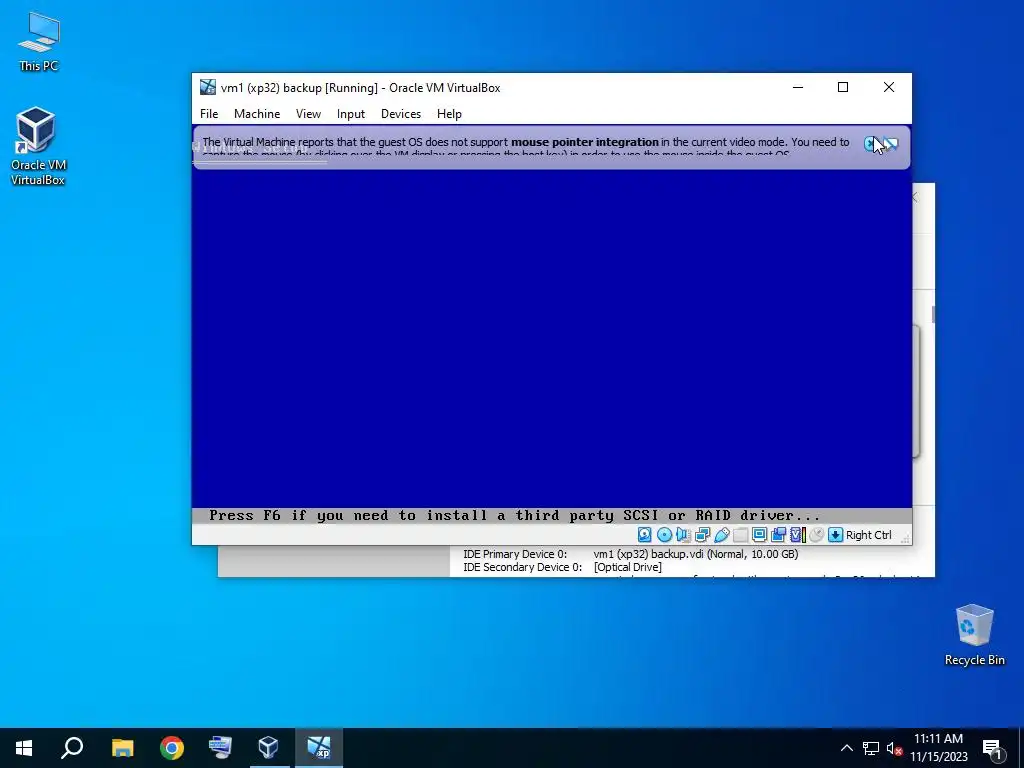Open the taskbar clock and date
1024x768 pixels.
tap(938, 748)
